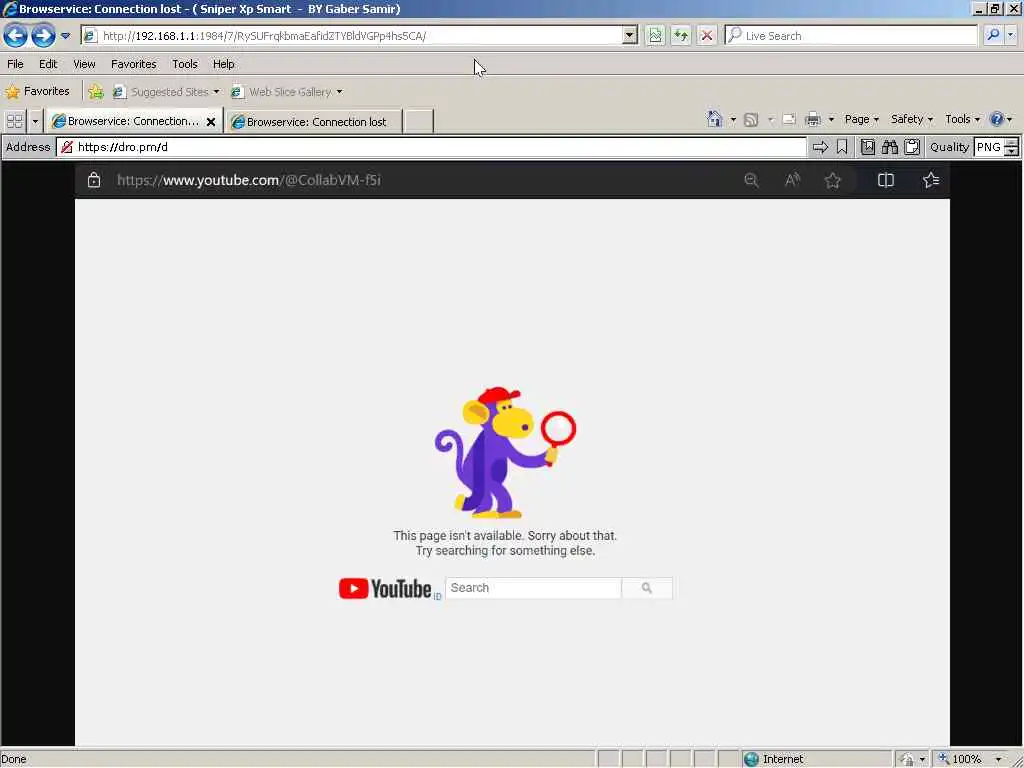Click the Browservice Go arrow icon
1024x768 pixels.
(820, 147)
